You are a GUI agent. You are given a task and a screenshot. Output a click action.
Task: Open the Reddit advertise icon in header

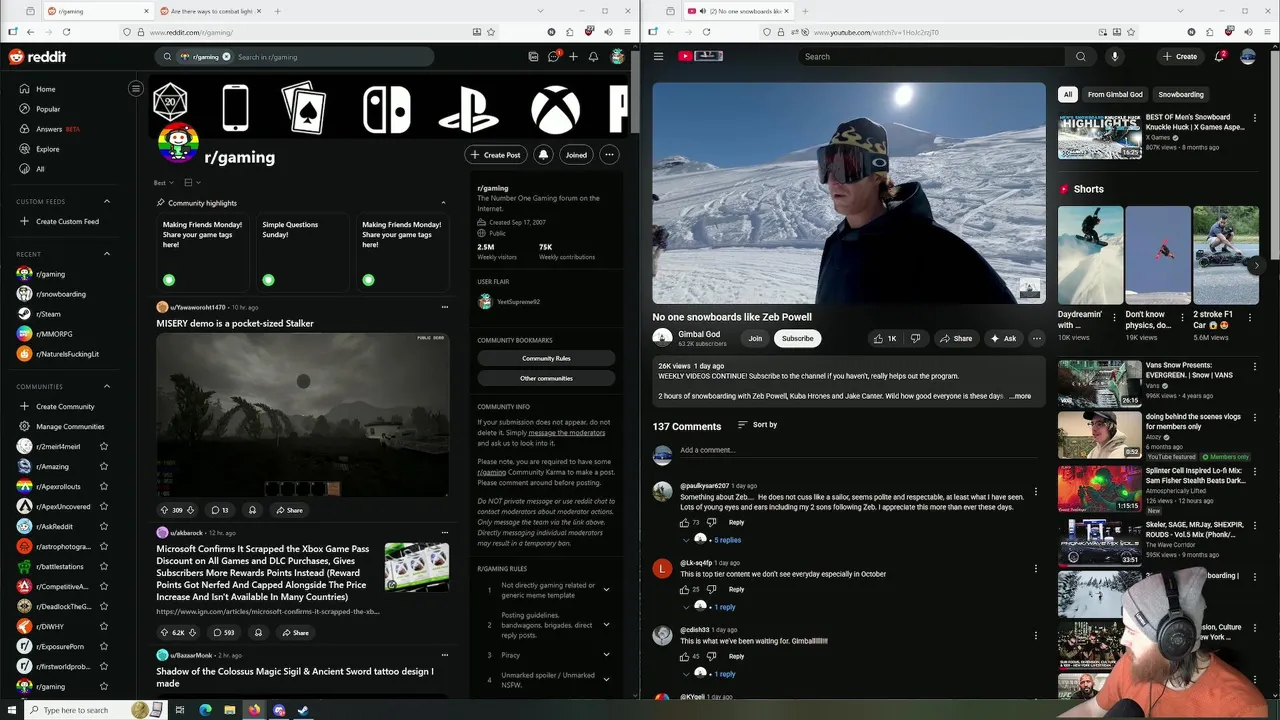533,57
